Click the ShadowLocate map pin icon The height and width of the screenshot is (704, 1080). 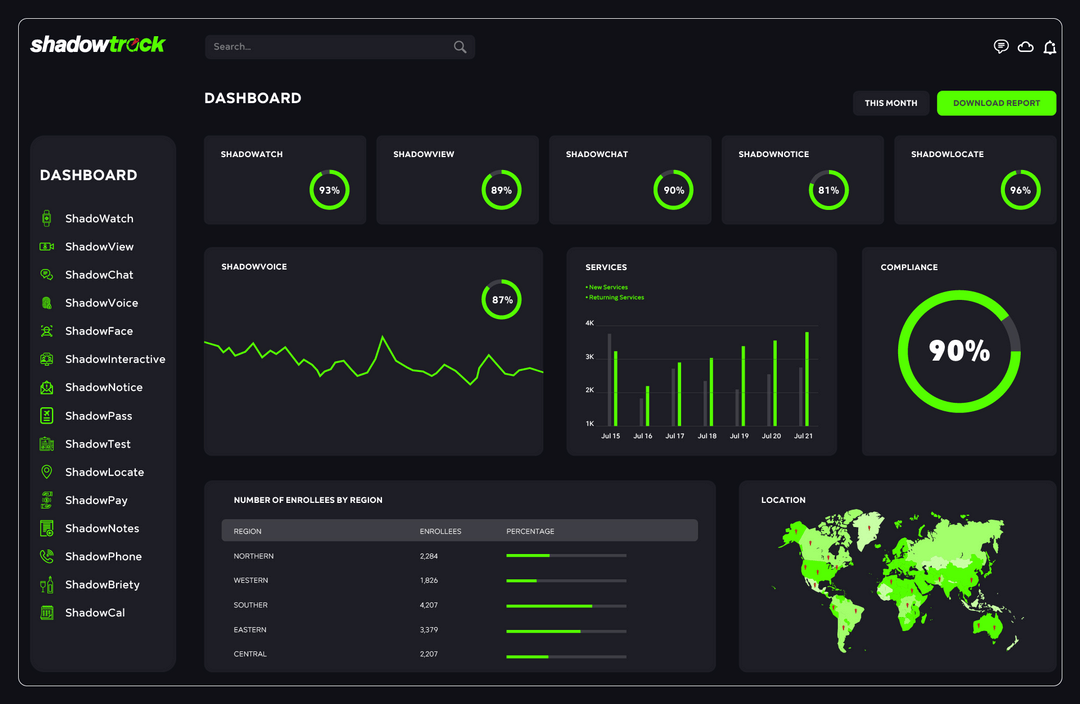pyautogui.click(x=46, y=472)
